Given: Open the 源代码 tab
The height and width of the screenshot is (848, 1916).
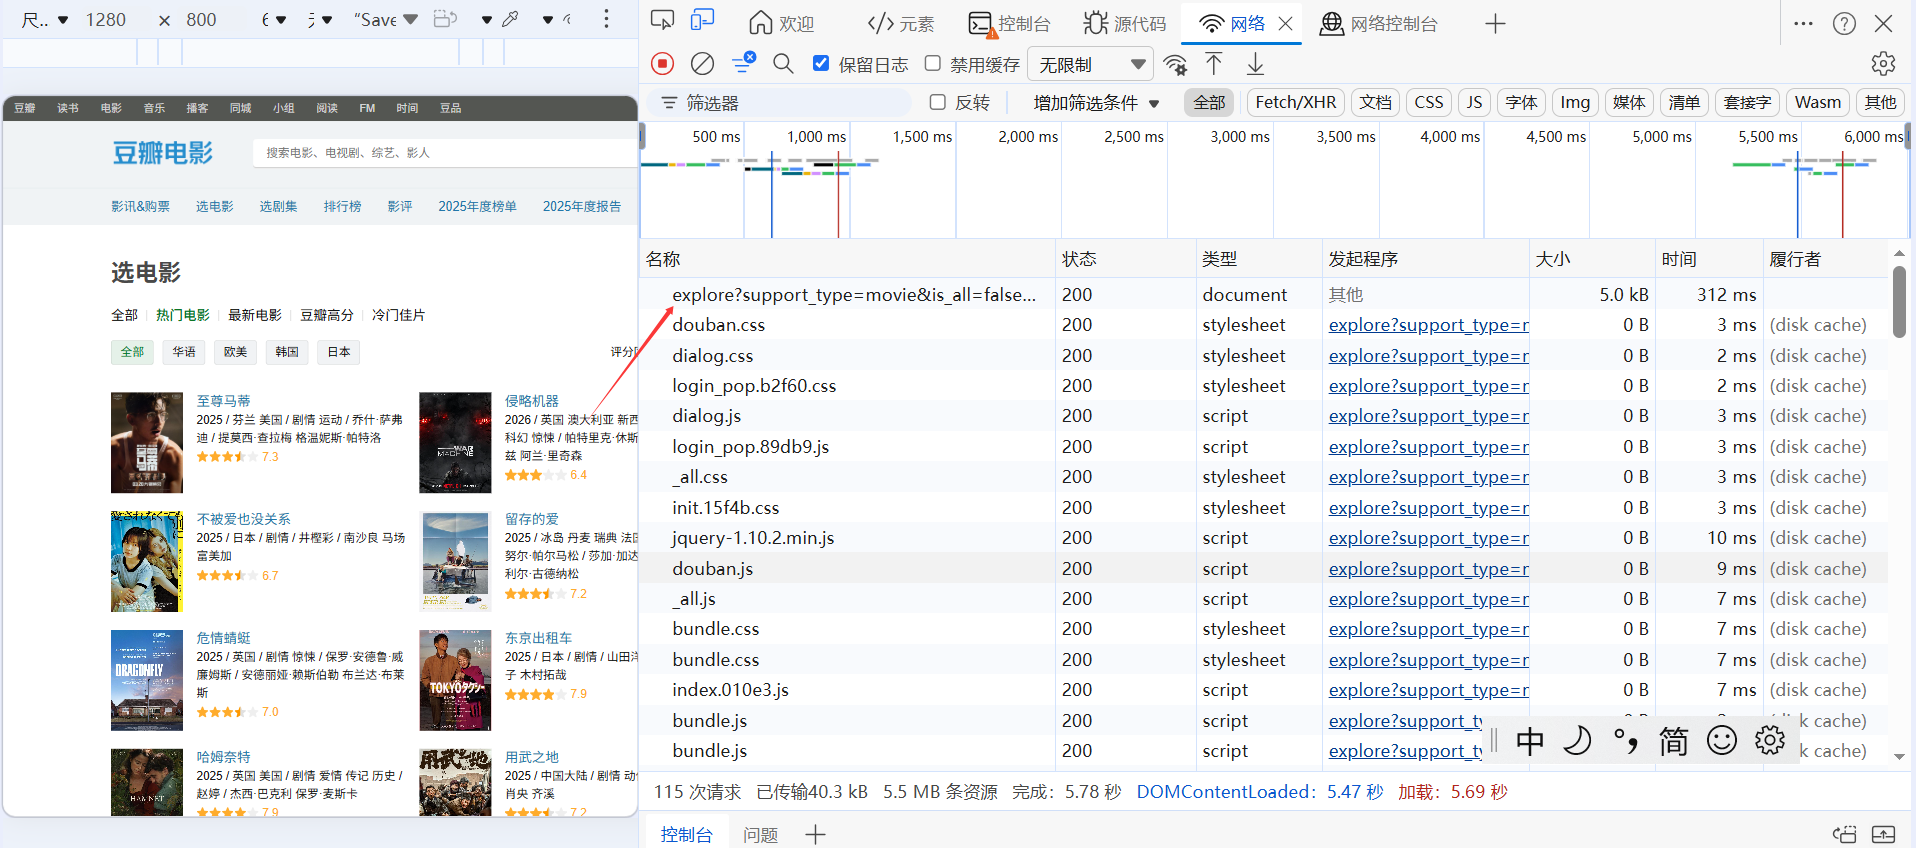Looking at the screenshot, I should tap(1124, 24).
